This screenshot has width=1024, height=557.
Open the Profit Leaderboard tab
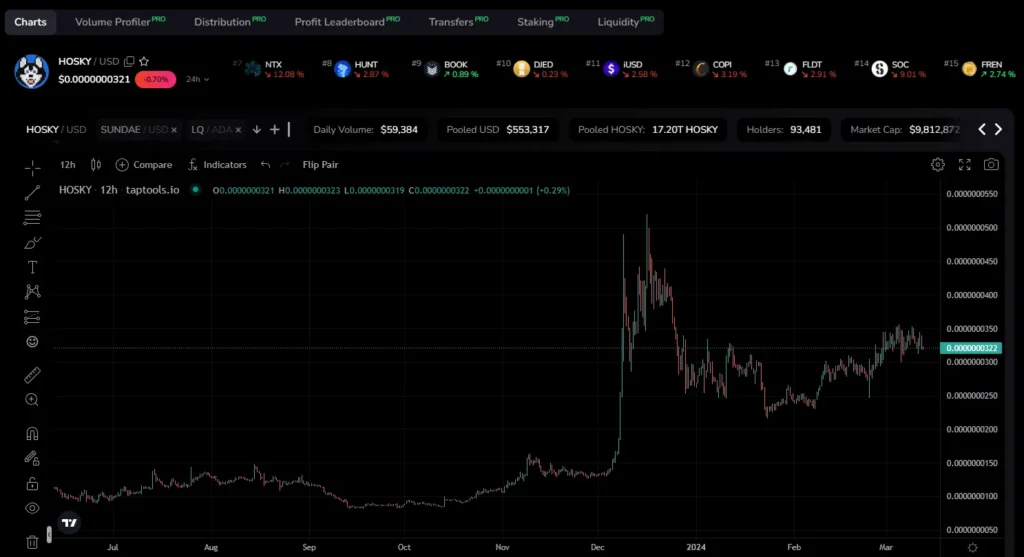347,22
